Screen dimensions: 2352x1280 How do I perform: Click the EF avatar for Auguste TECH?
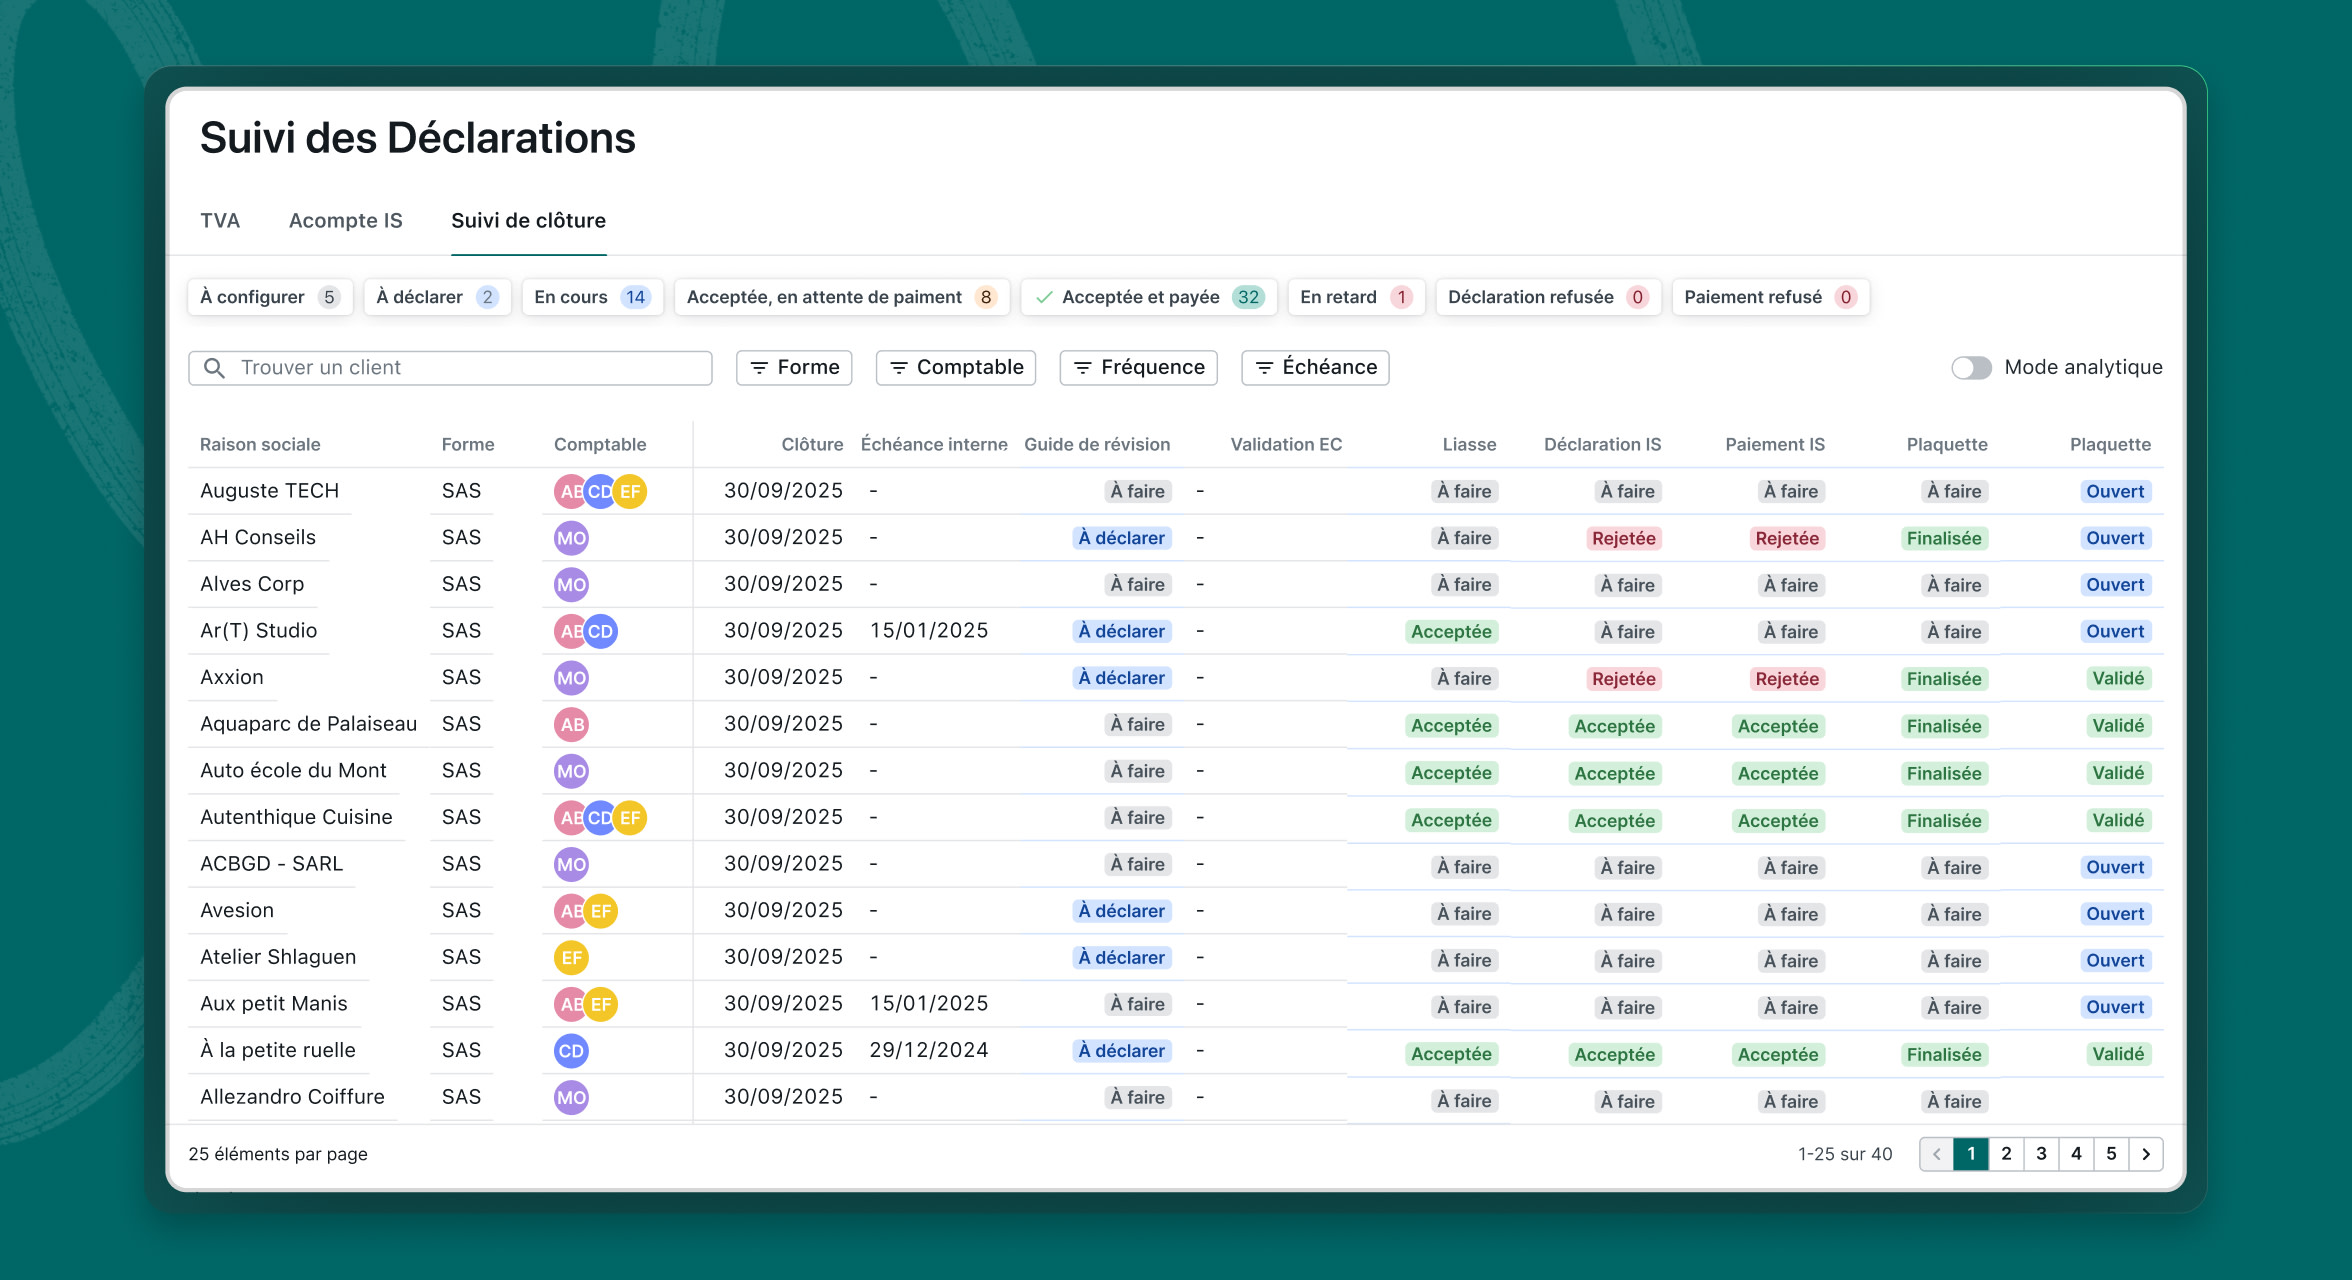click(x=630, y=491)
